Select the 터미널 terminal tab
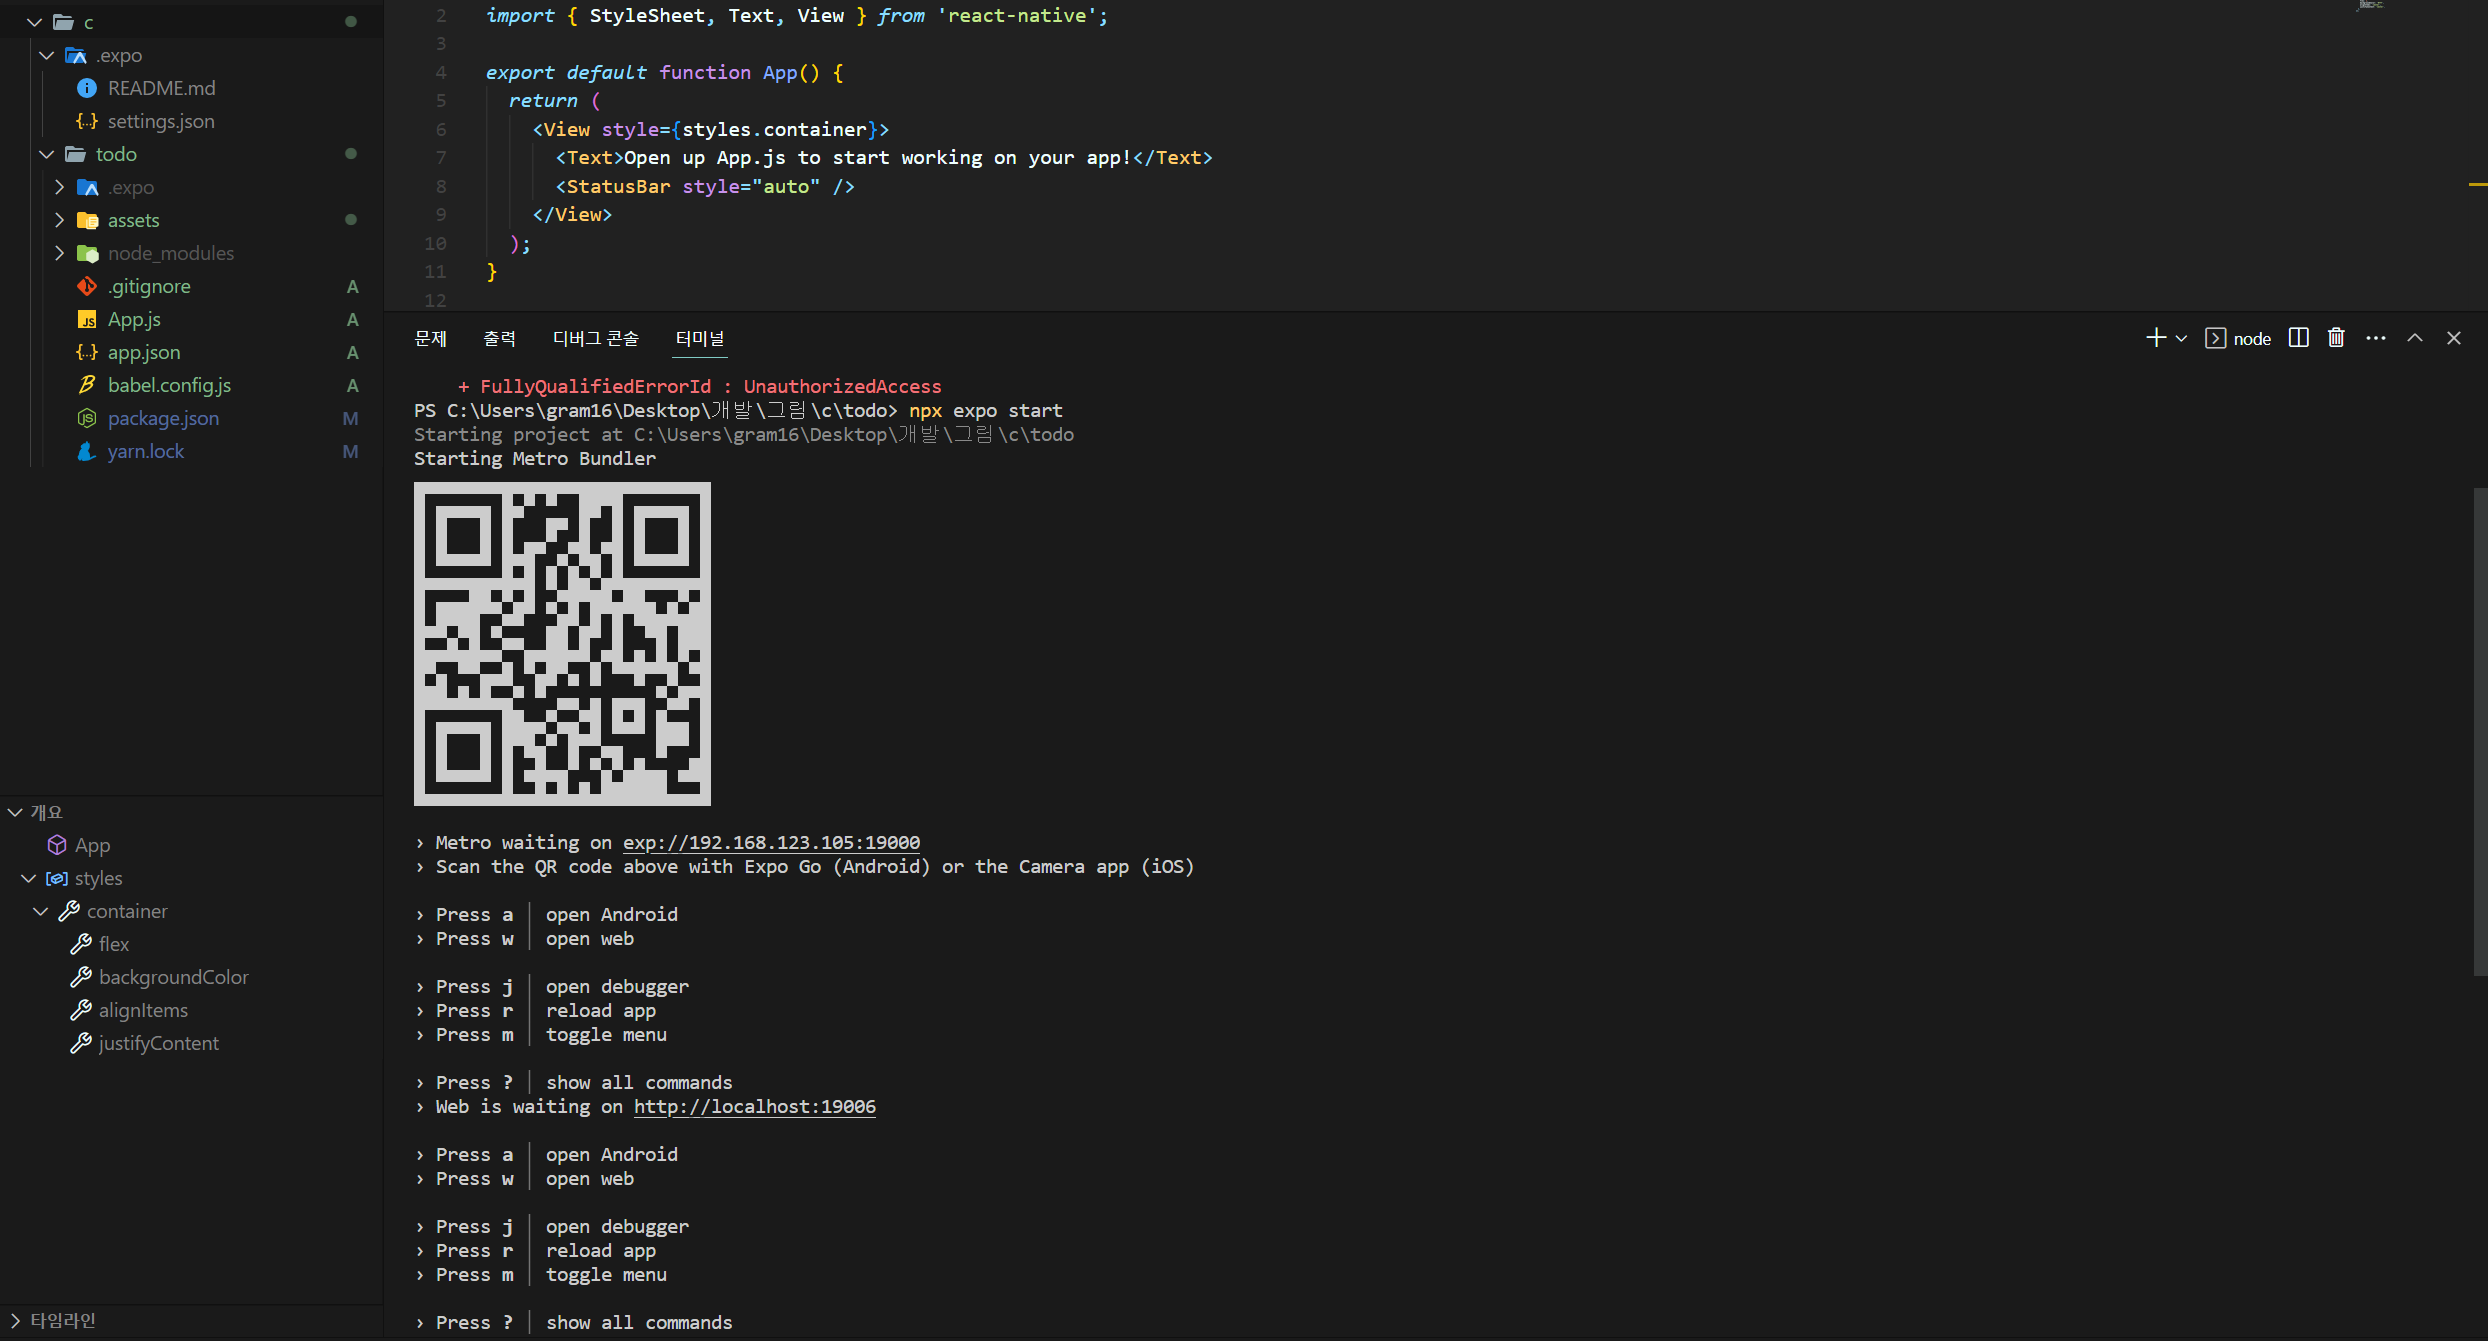This screenshot has height=1341, width=2488. [x=700, y=339]
